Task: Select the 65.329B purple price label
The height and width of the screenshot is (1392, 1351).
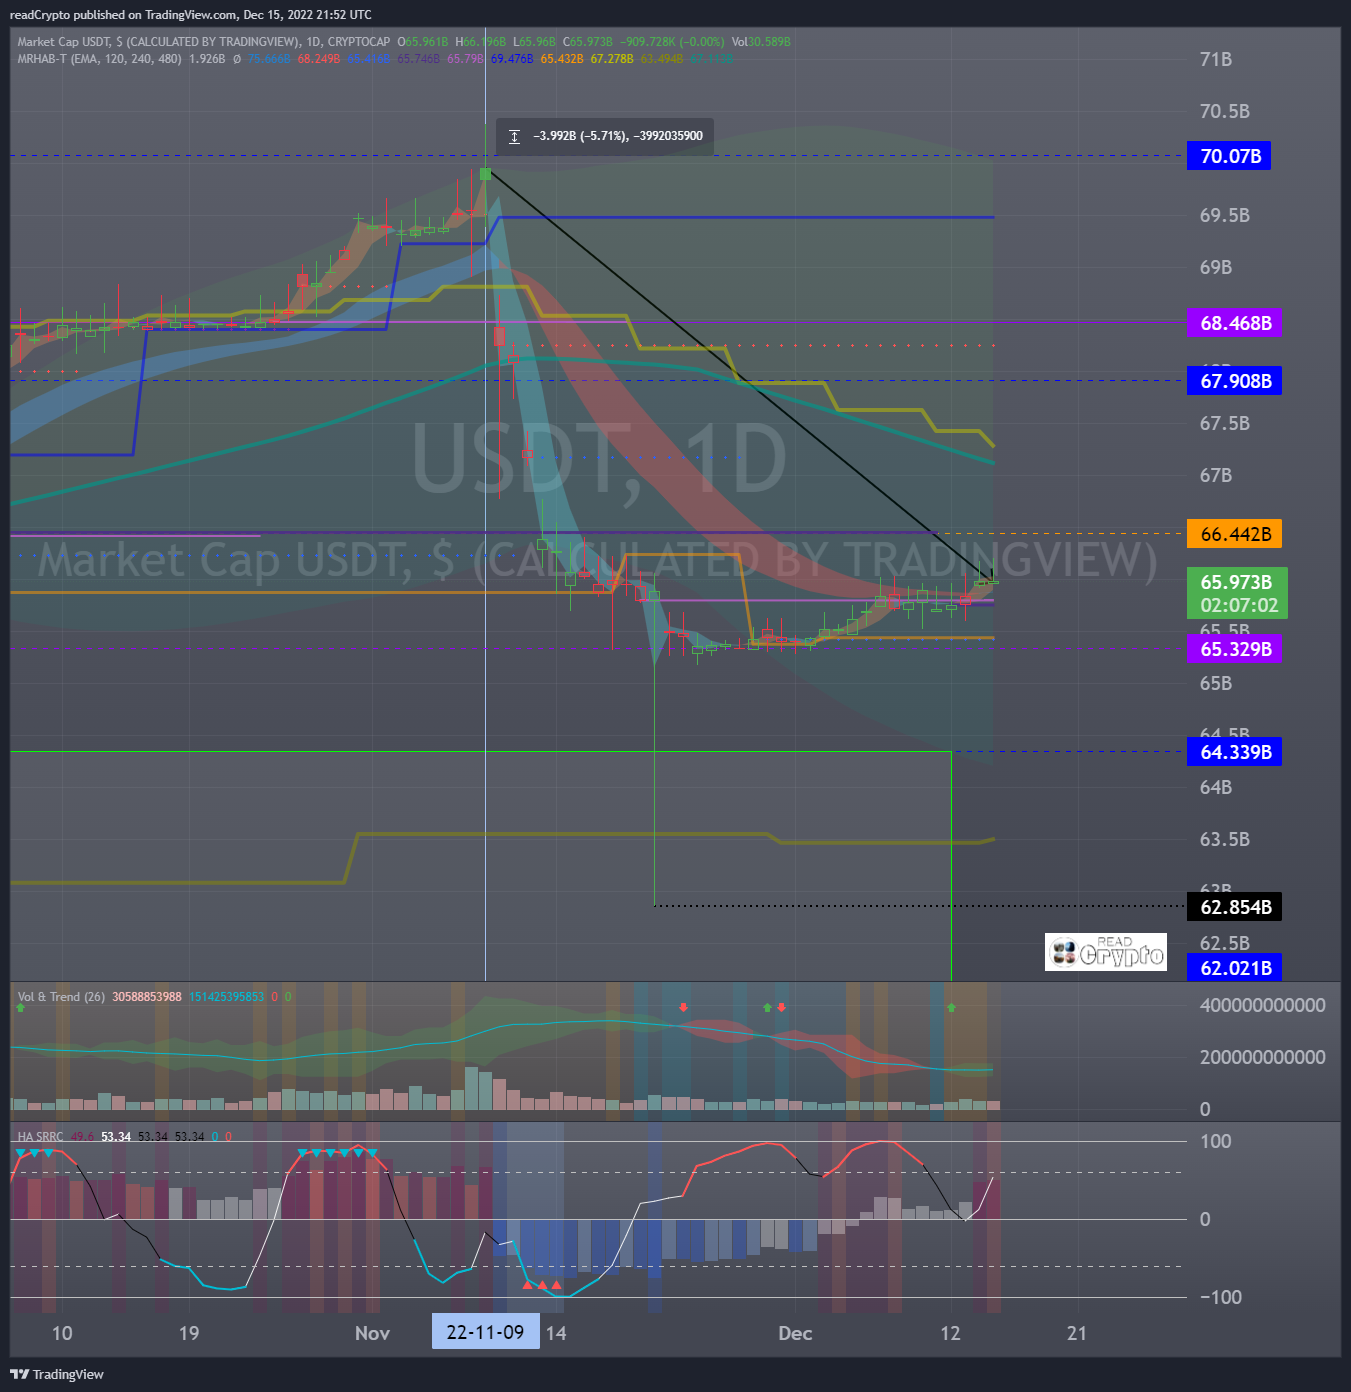Action: 1234,649
